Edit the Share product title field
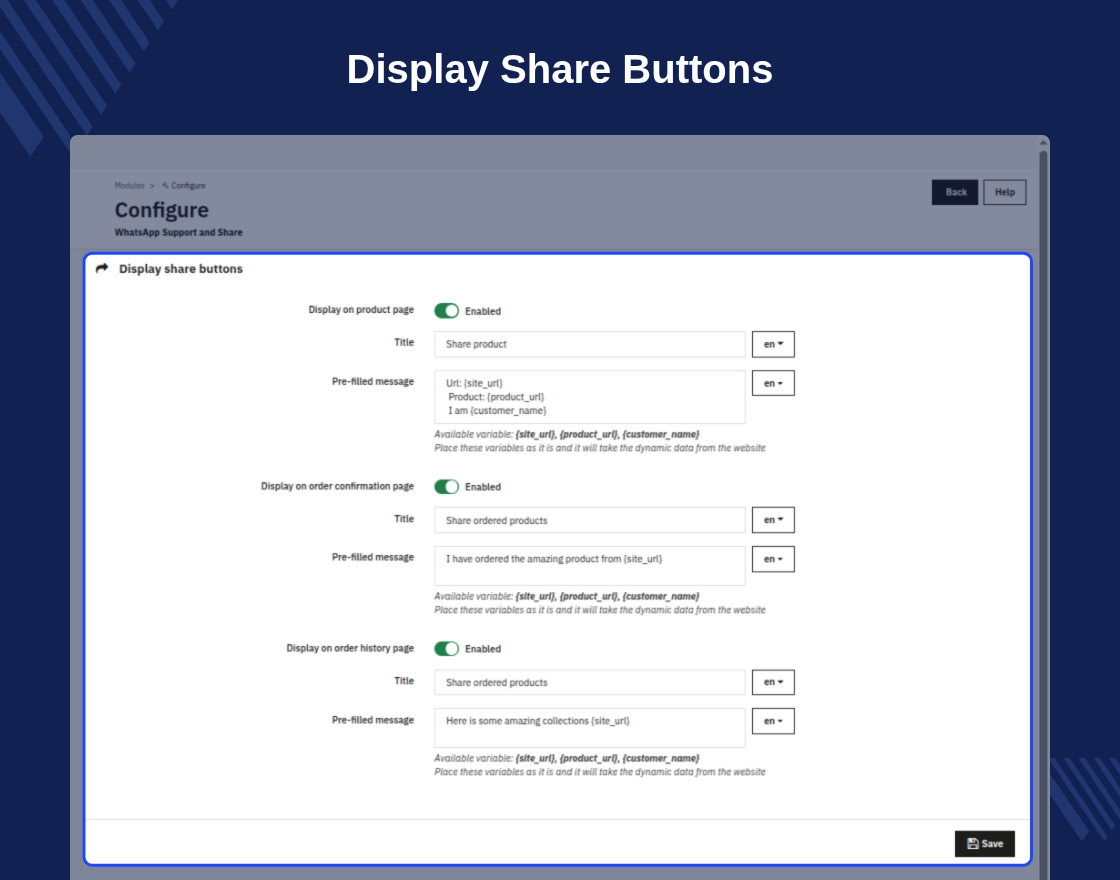Image resolution: width=1120 pixels, height=880 pixels. coord(589,344)
